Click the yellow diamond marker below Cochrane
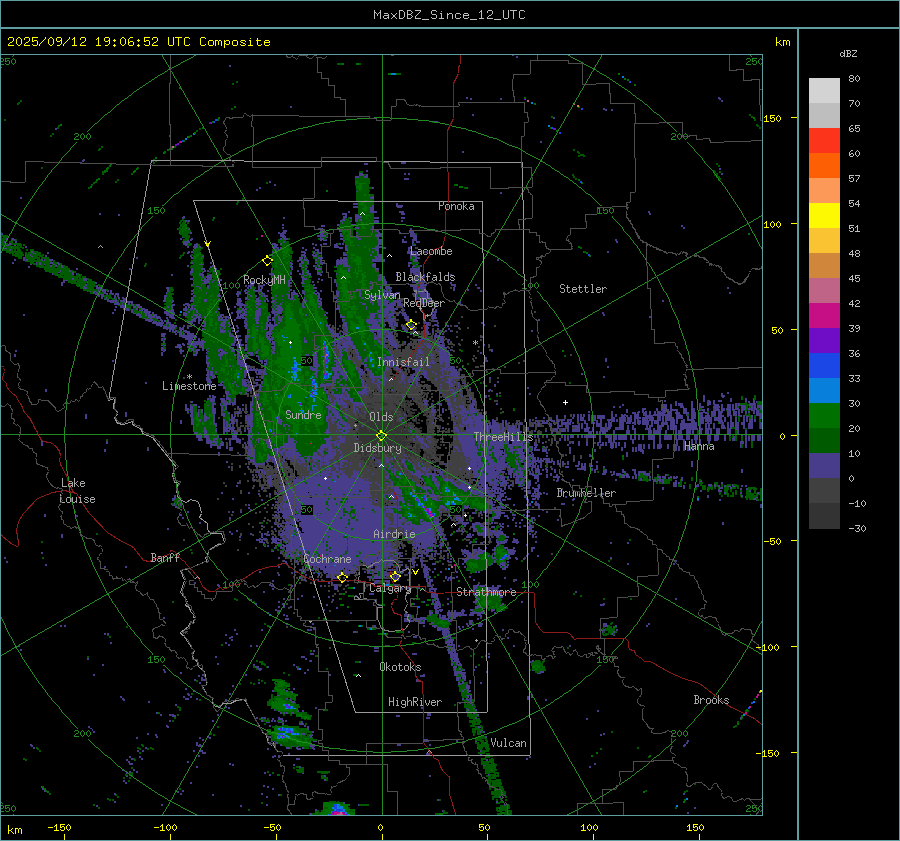Viewport: 900px width, 841px height. [x=343, y=577]
